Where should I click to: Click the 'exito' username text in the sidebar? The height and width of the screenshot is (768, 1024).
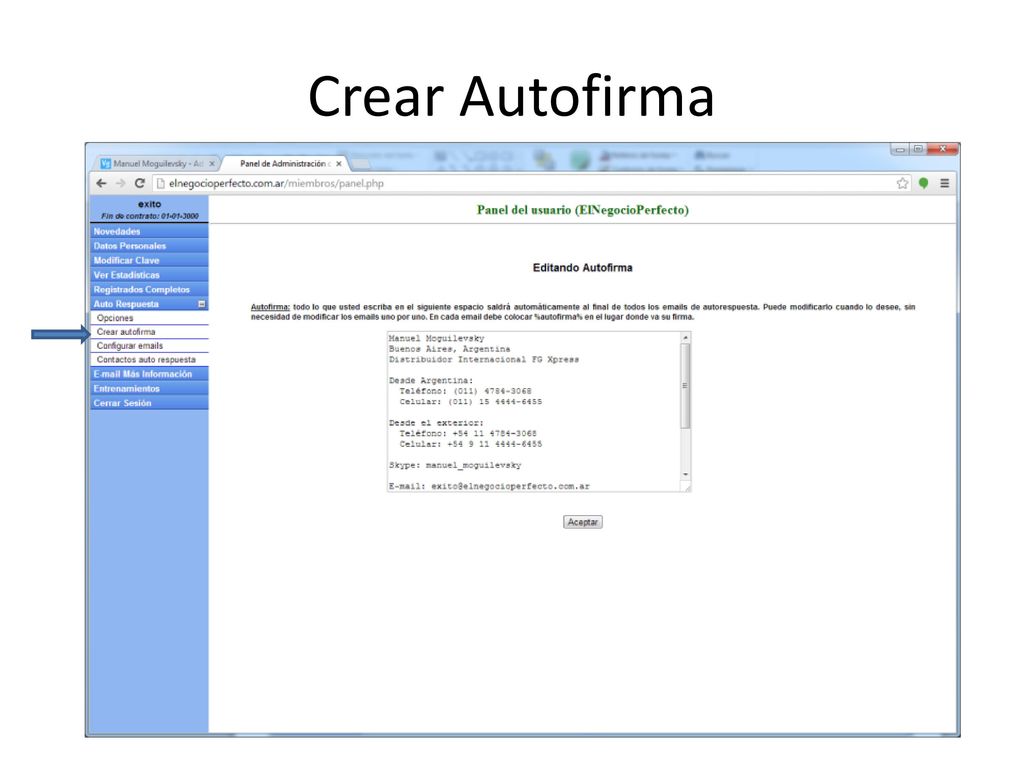150,204
